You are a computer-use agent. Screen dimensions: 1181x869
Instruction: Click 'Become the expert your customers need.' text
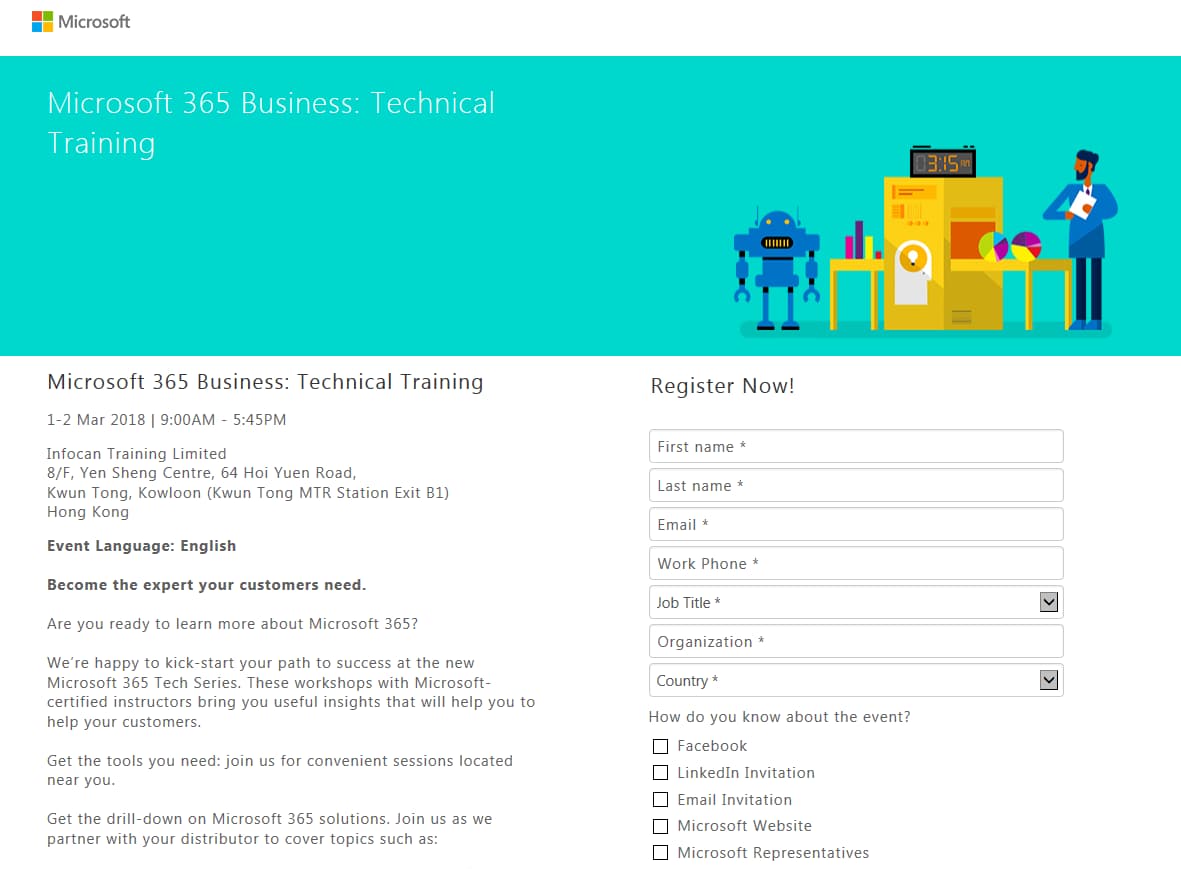206,585
